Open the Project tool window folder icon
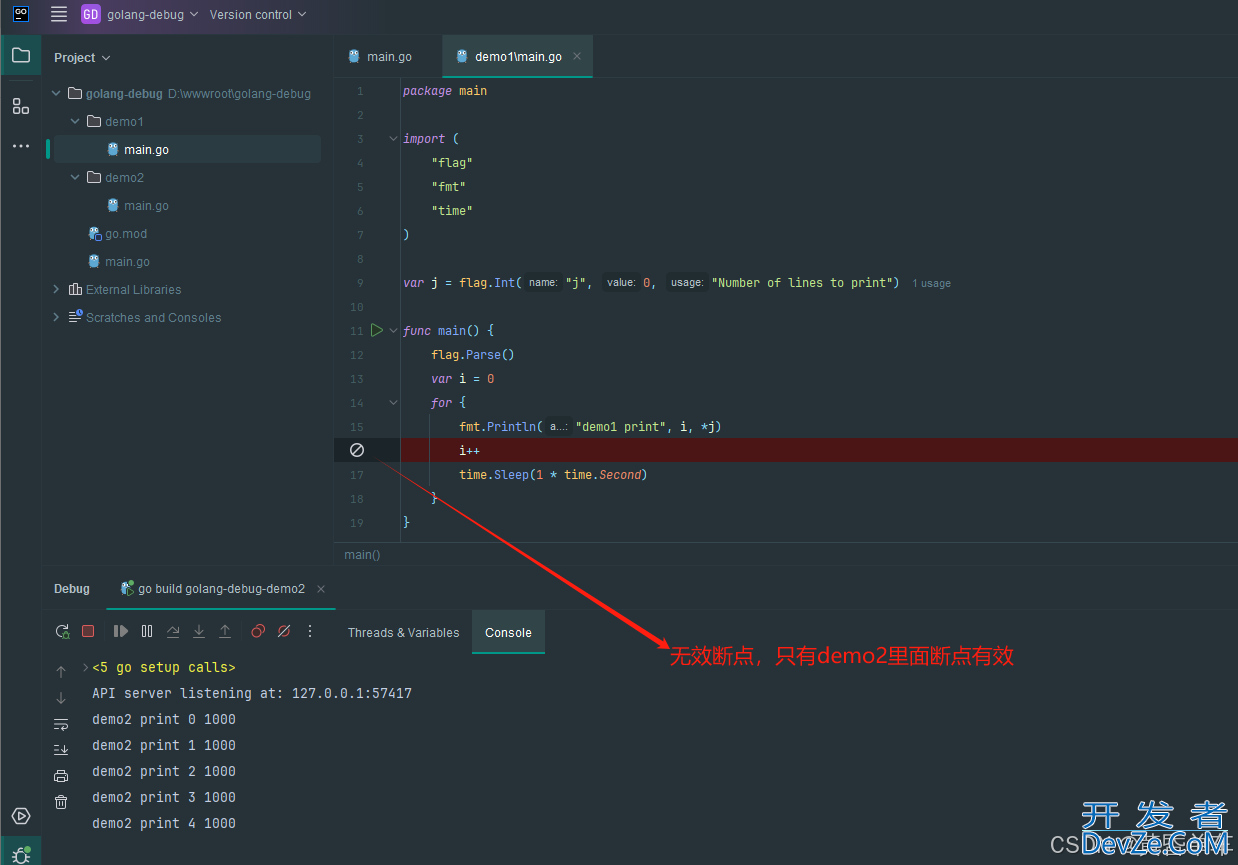The image size is (1238, 865). (21, 55)
